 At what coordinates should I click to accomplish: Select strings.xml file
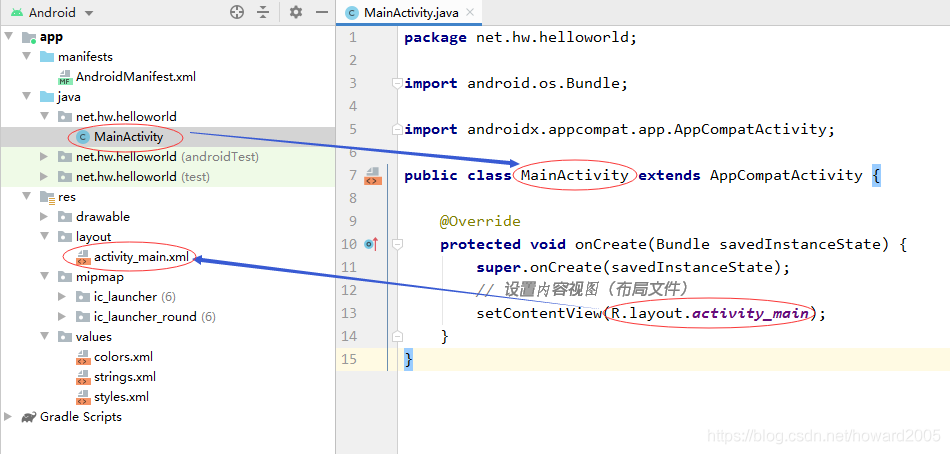[125, 376]
